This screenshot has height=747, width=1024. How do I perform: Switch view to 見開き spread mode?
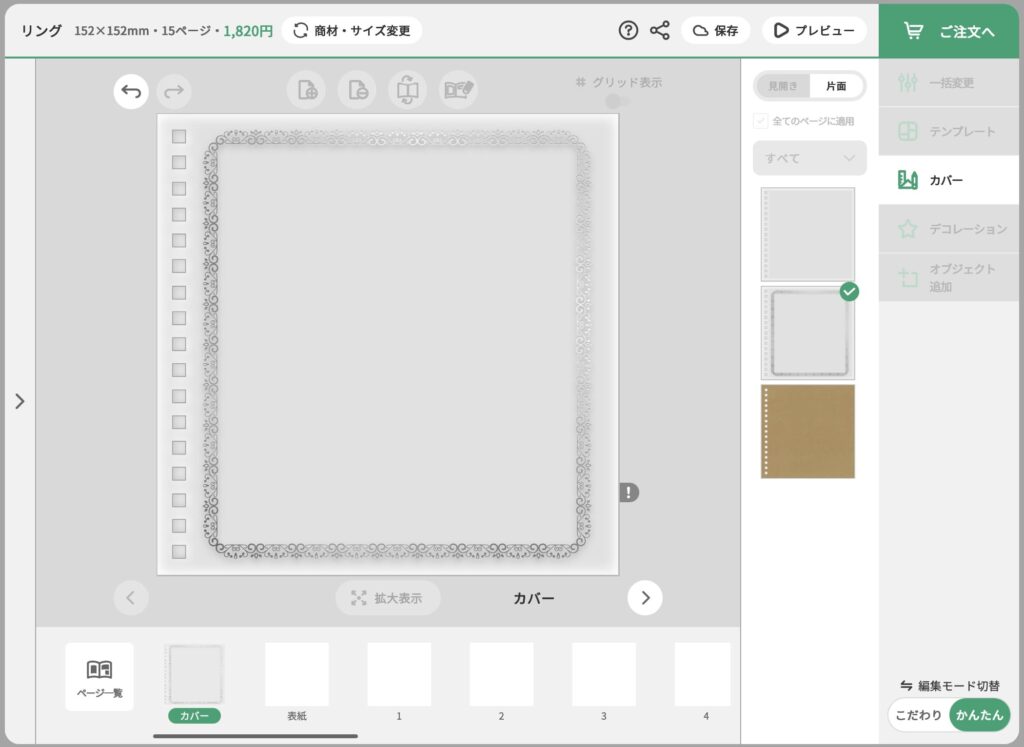point(783,86)
